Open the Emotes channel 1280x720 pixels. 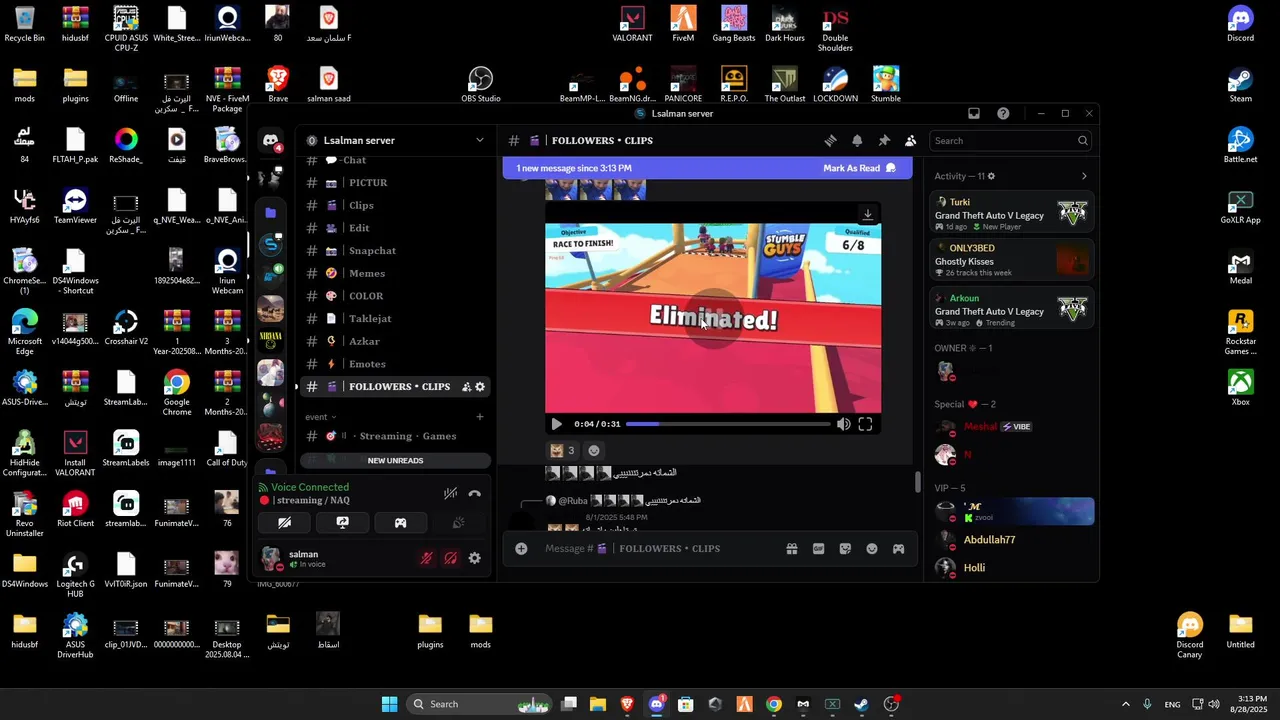pyautogui.click(x=395, y=364)
